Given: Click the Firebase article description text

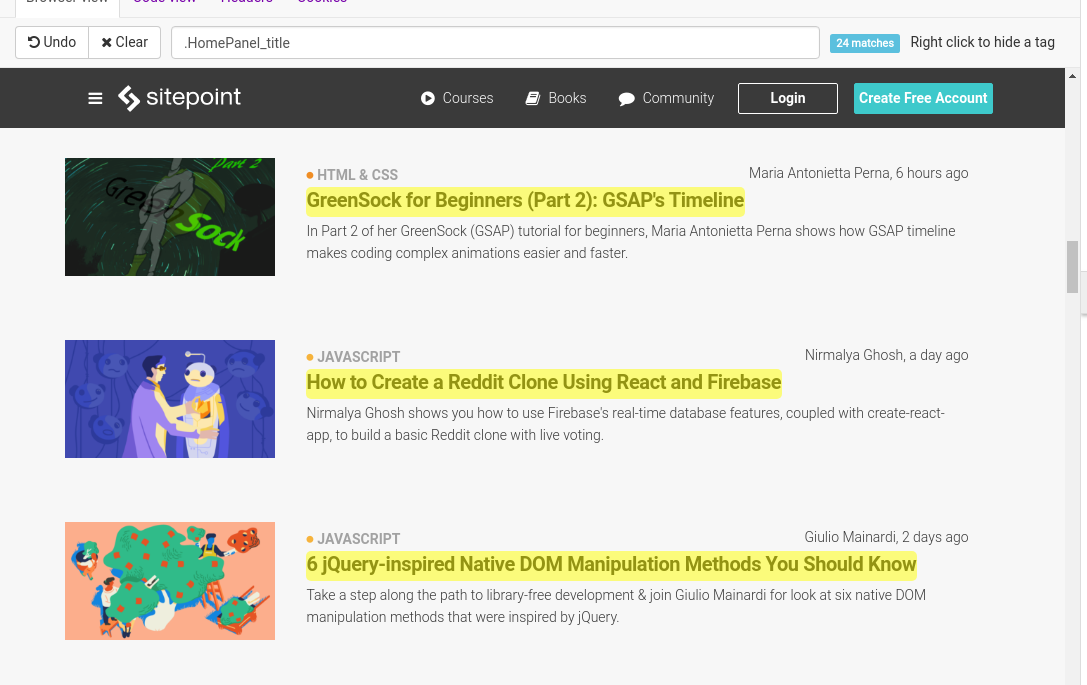Looking at the screenshot, I should [625, 424].
